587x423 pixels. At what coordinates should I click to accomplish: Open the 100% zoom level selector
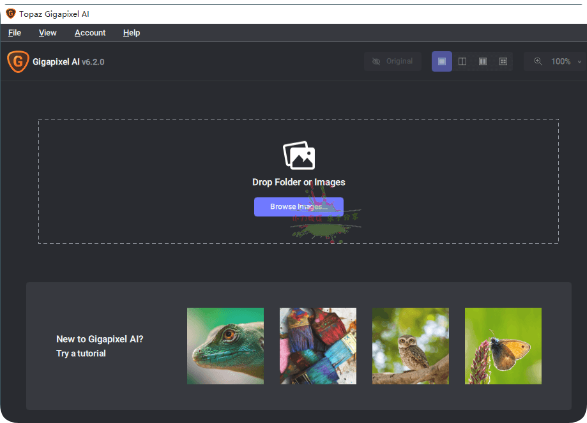pyautogui.click(x=560, y=61)
